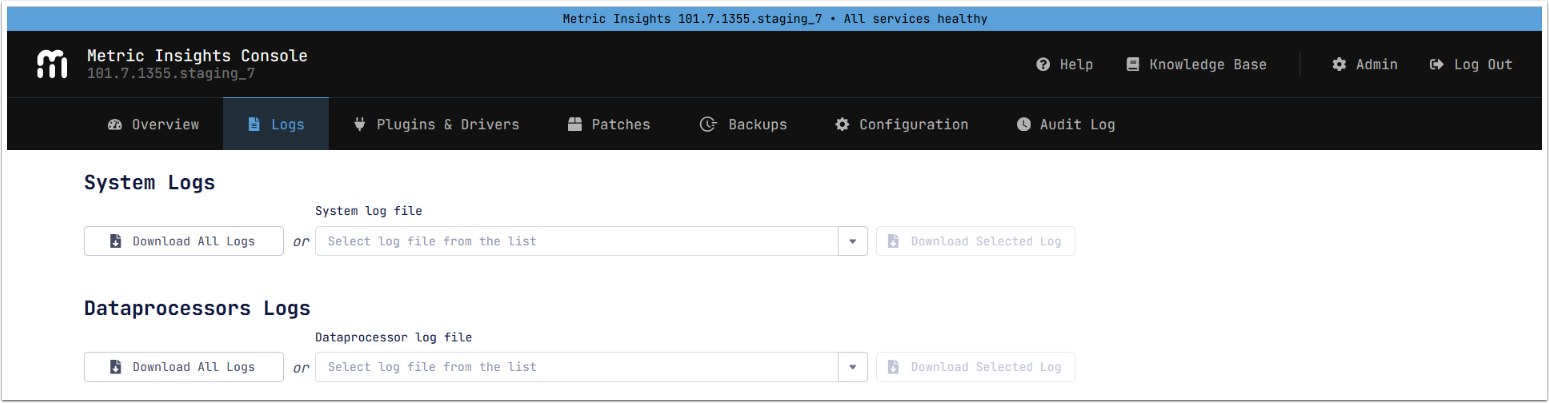Screen dimensions: 1549x403
Task: Click the Admin gear icon
Action: [x=1339, y=64]
